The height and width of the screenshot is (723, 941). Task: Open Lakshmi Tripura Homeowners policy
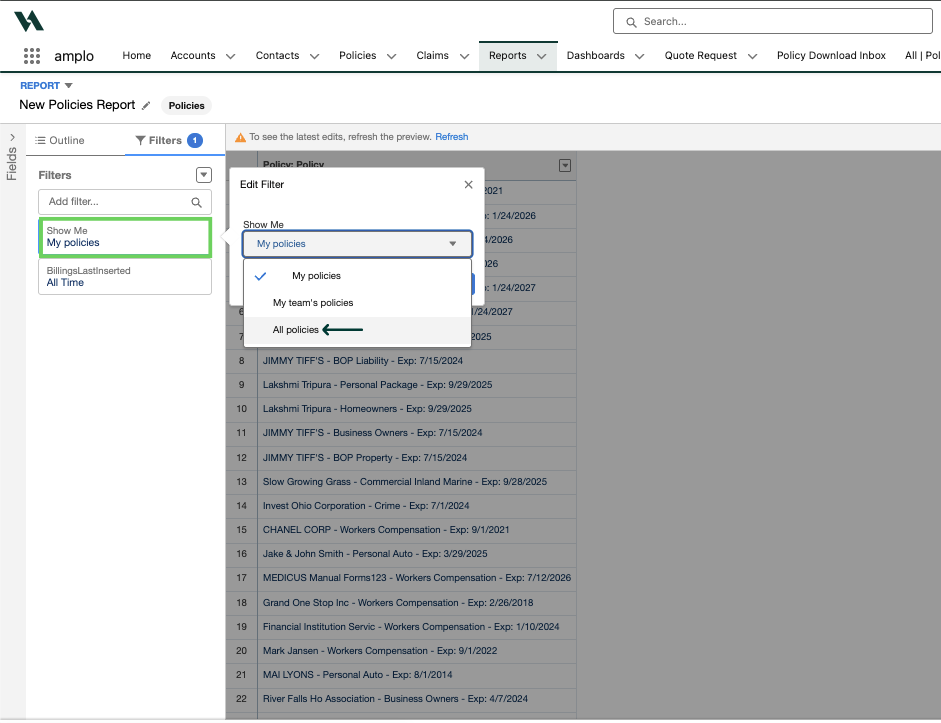(367, 409)
